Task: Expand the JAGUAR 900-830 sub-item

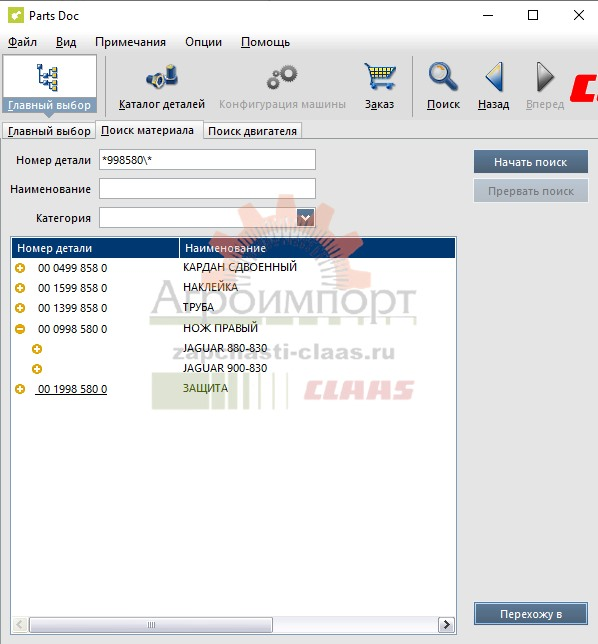Action: point(37,369)
